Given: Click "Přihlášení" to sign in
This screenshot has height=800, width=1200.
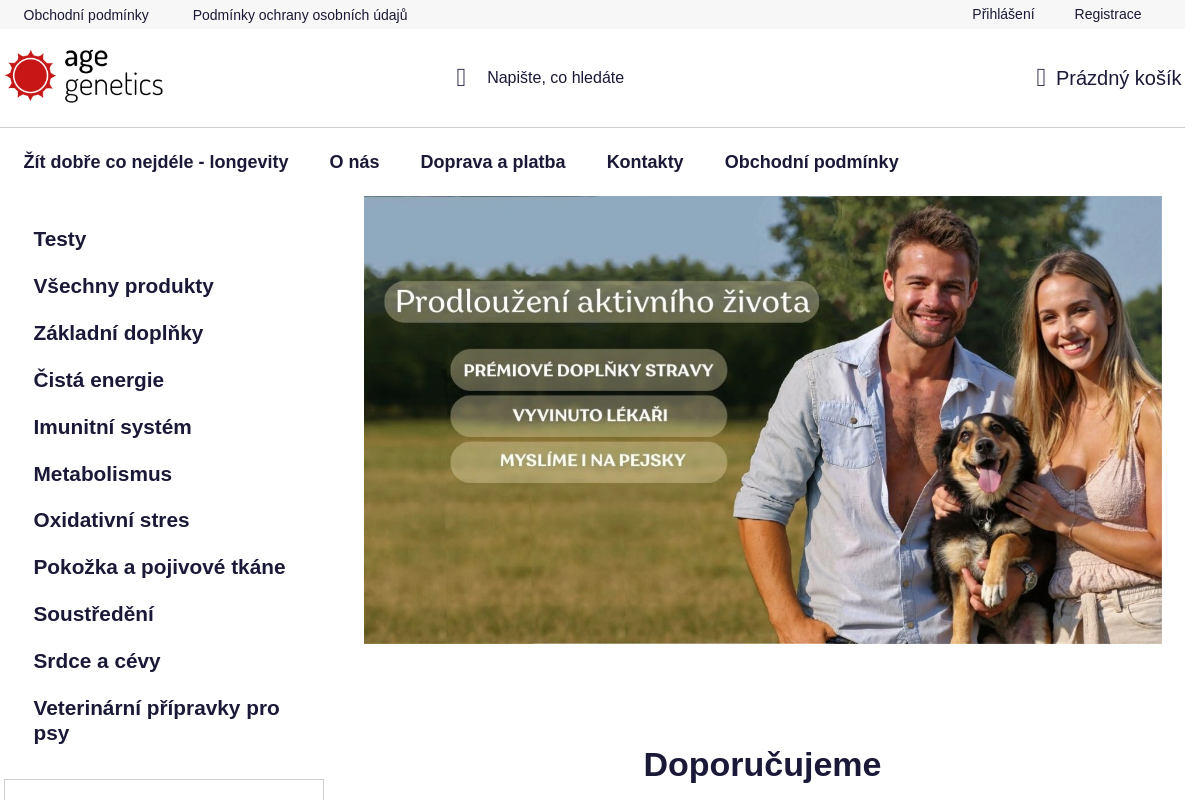Looking at the screenshot, I should click(1003, 14).
